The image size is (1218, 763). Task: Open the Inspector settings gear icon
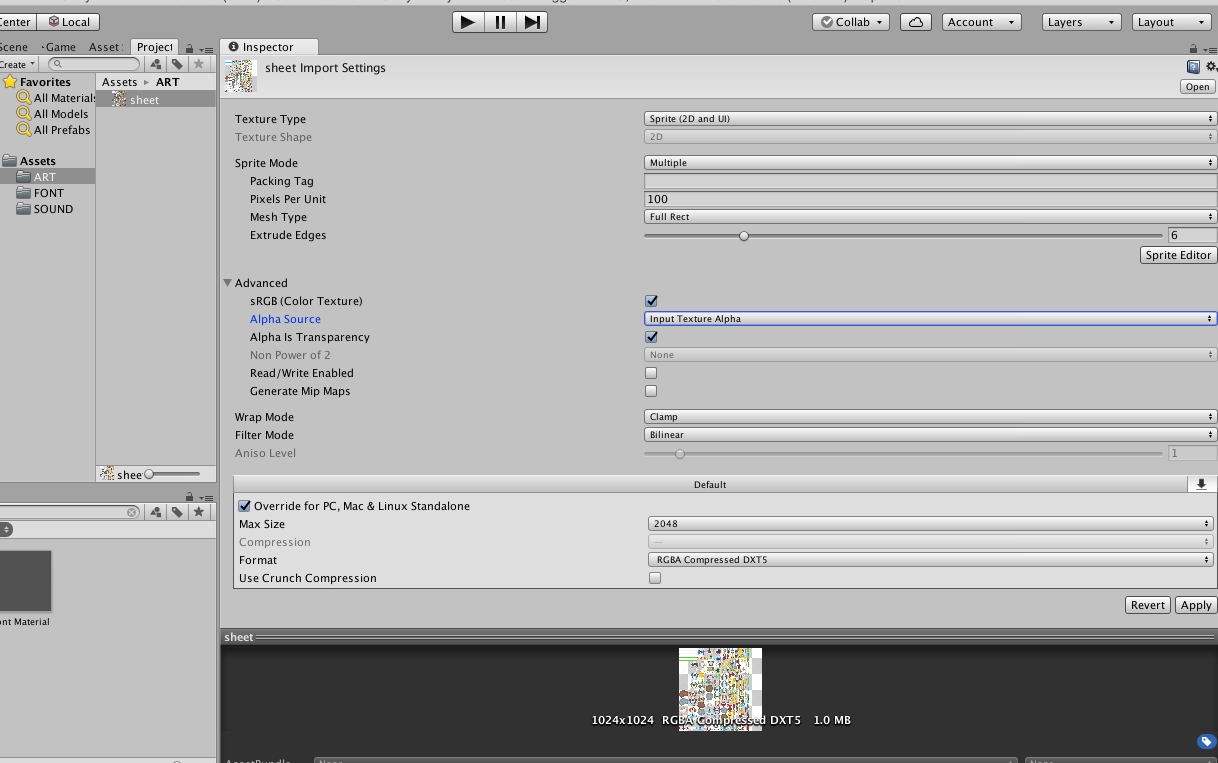[x=1210, y=66]
